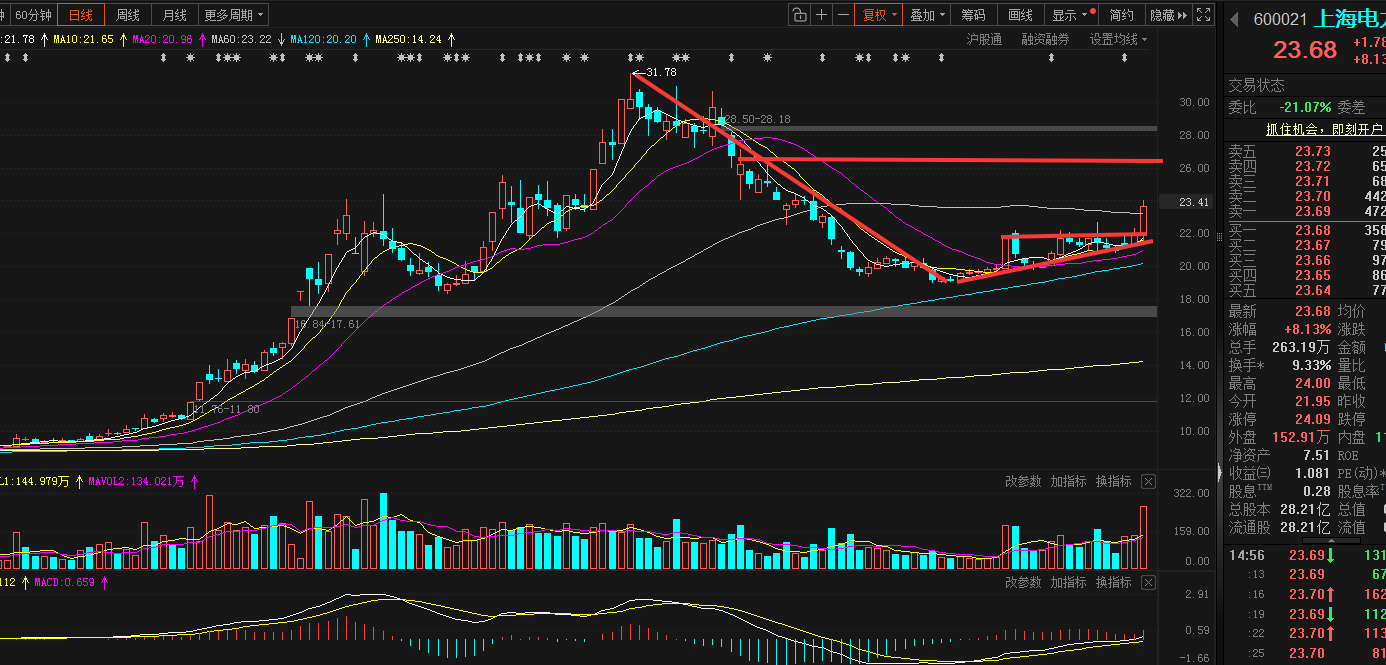
Task: Open the 设置均线 dropdown
Action: pyautogui.click(x=1119, y=39)
